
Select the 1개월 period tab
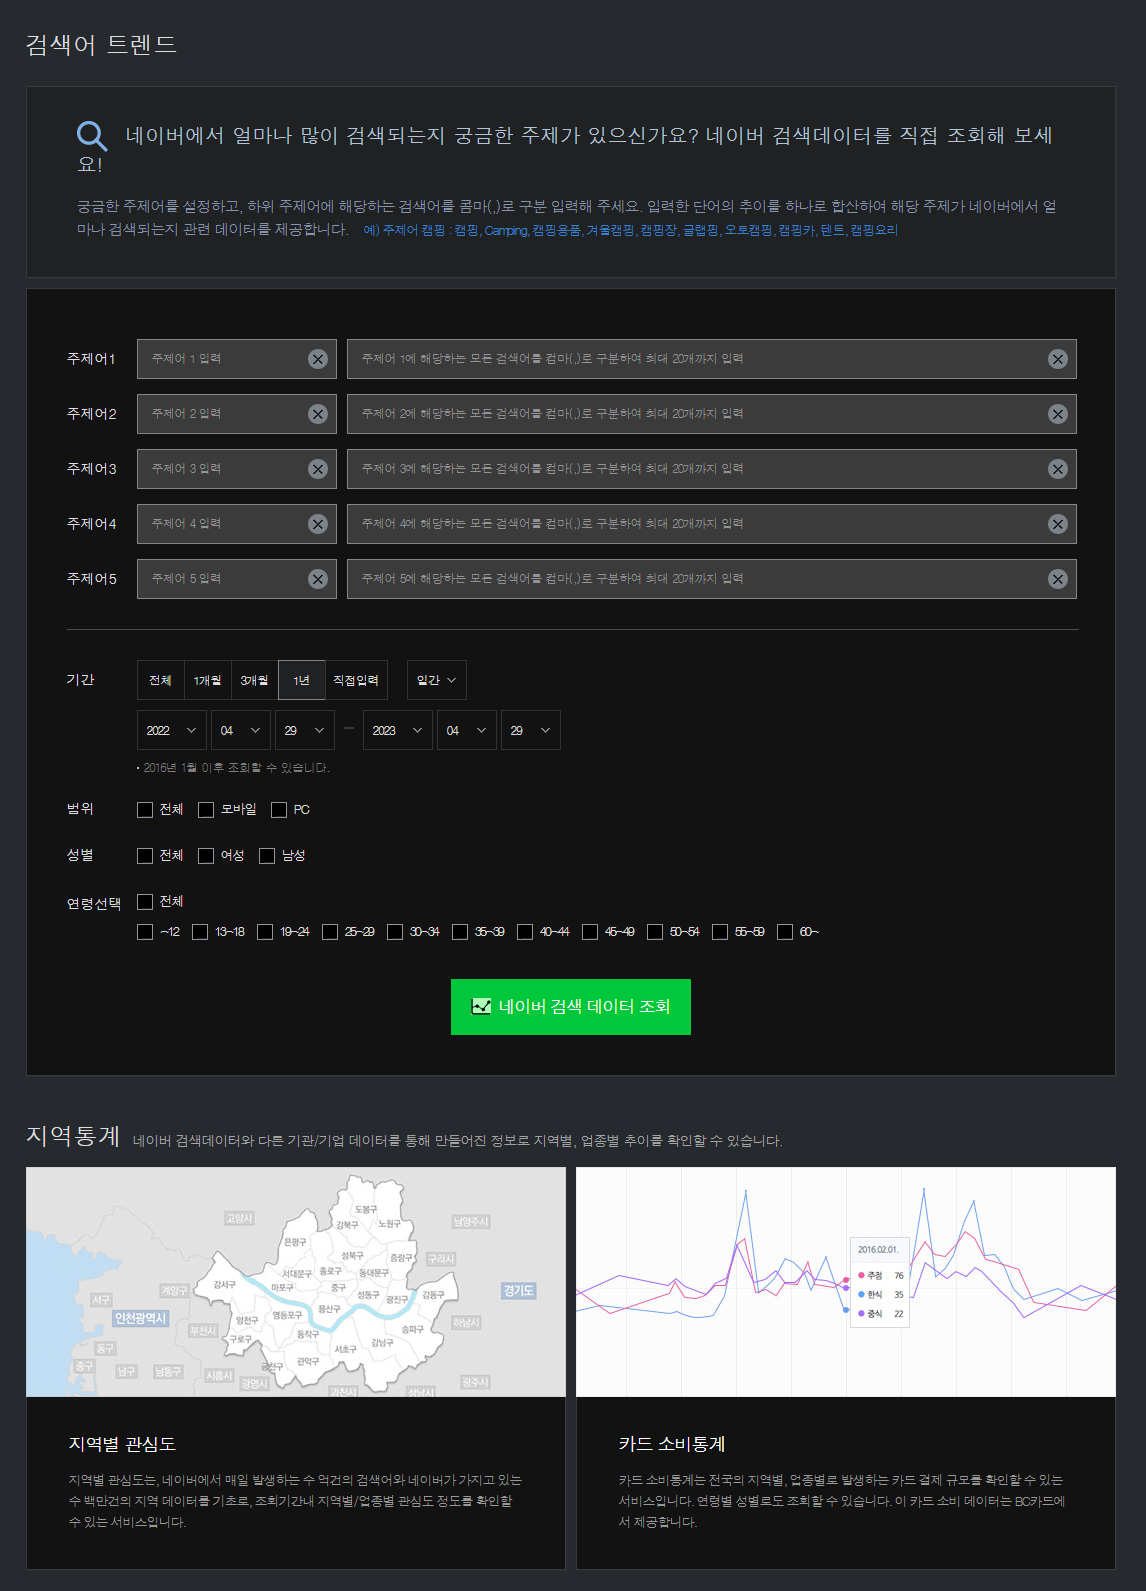tap(208, 680)
